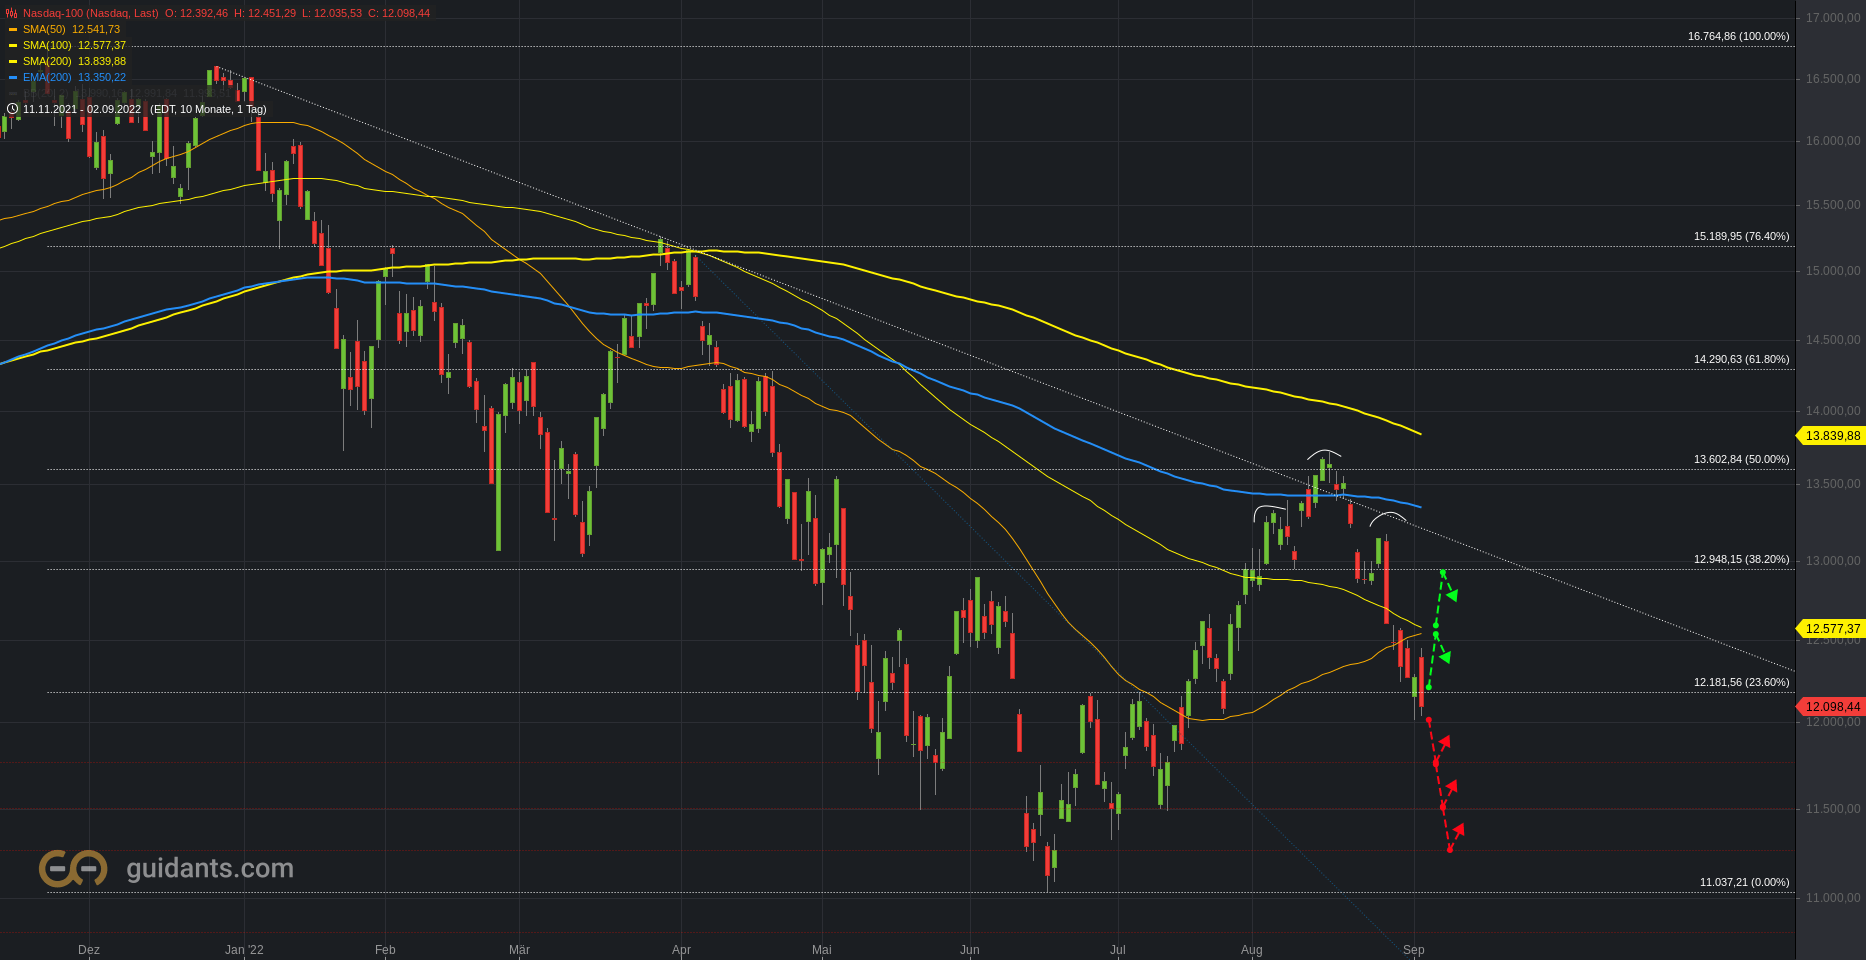The height and width of the screenshot is (960, 1866).
Task: Click the 16.764,86 (100.00%) Fibonacci label
Action: point(1739,36)
